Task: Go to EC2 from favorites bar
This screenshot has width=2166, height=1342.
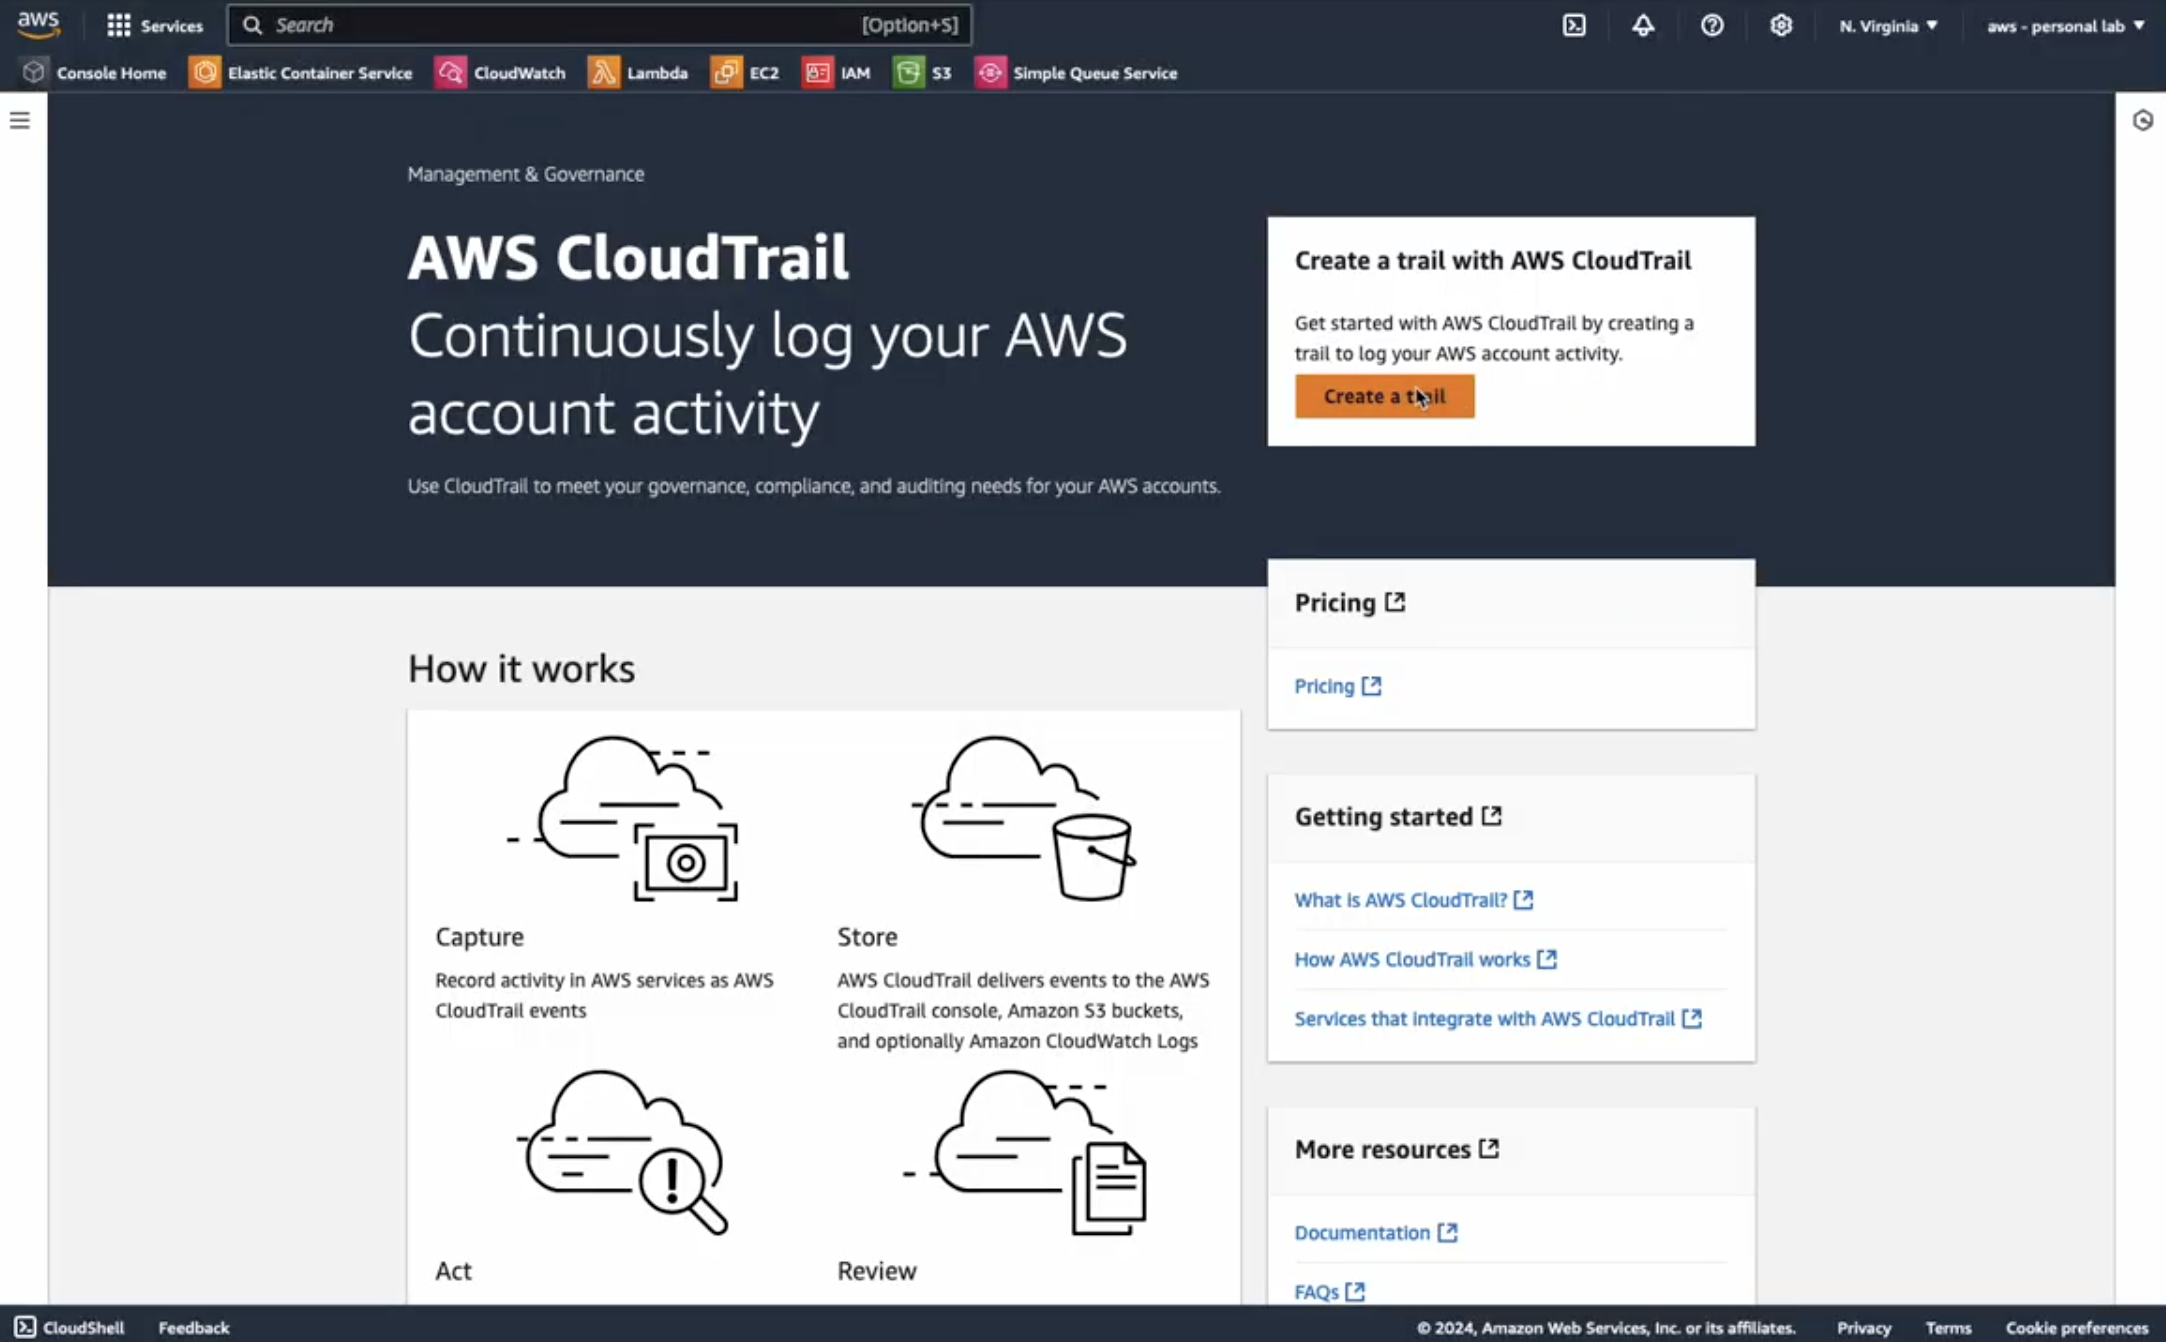Action: (745, 73)
